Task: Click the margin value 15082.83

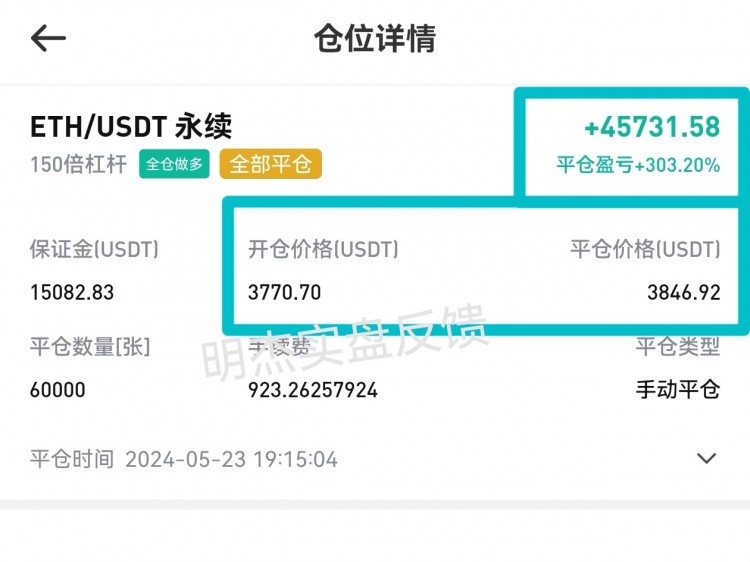Action: pyautogui.click(x=72, y=292)
